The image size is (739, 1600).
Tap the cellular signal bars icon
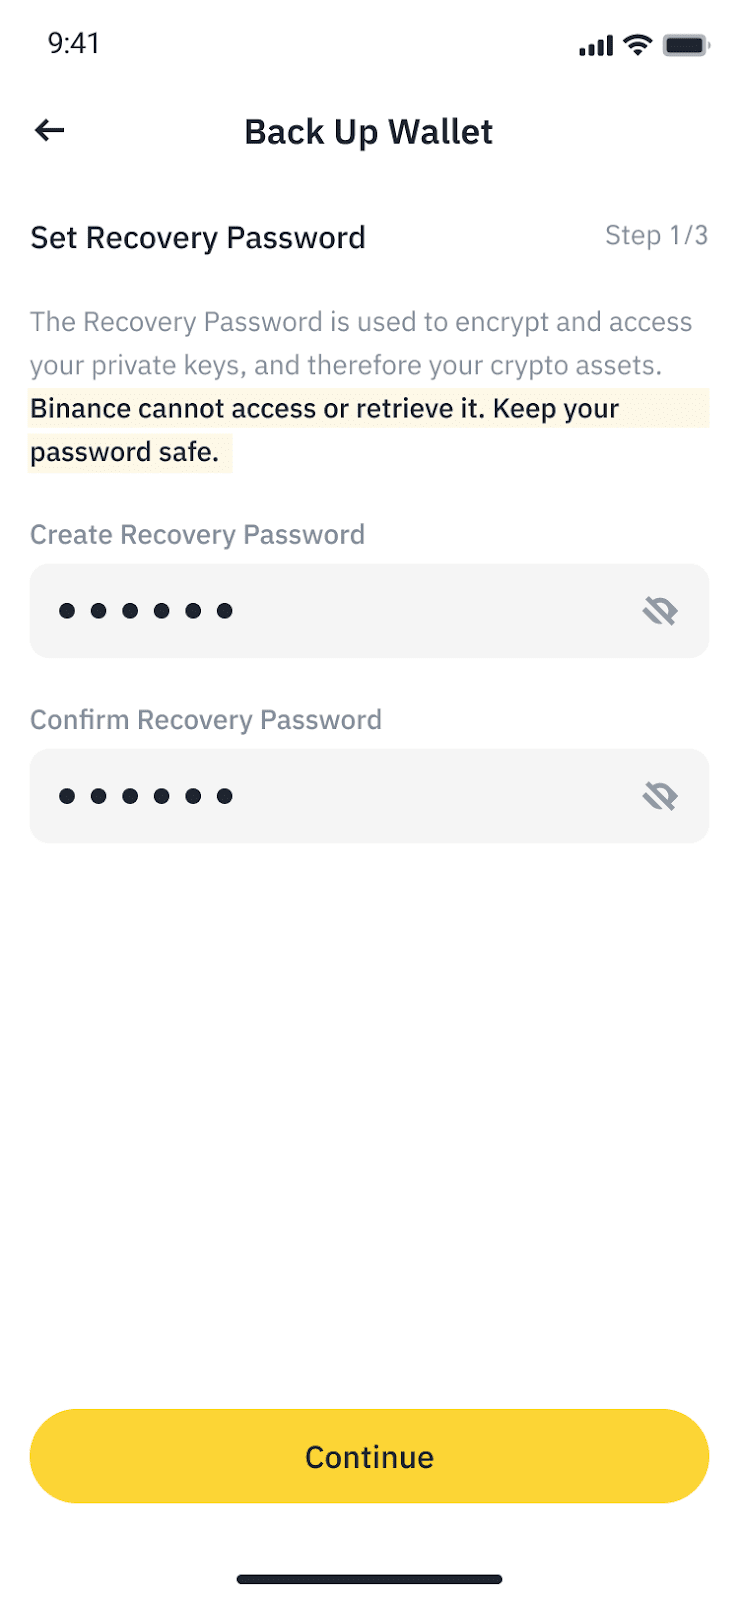[596, 45]
